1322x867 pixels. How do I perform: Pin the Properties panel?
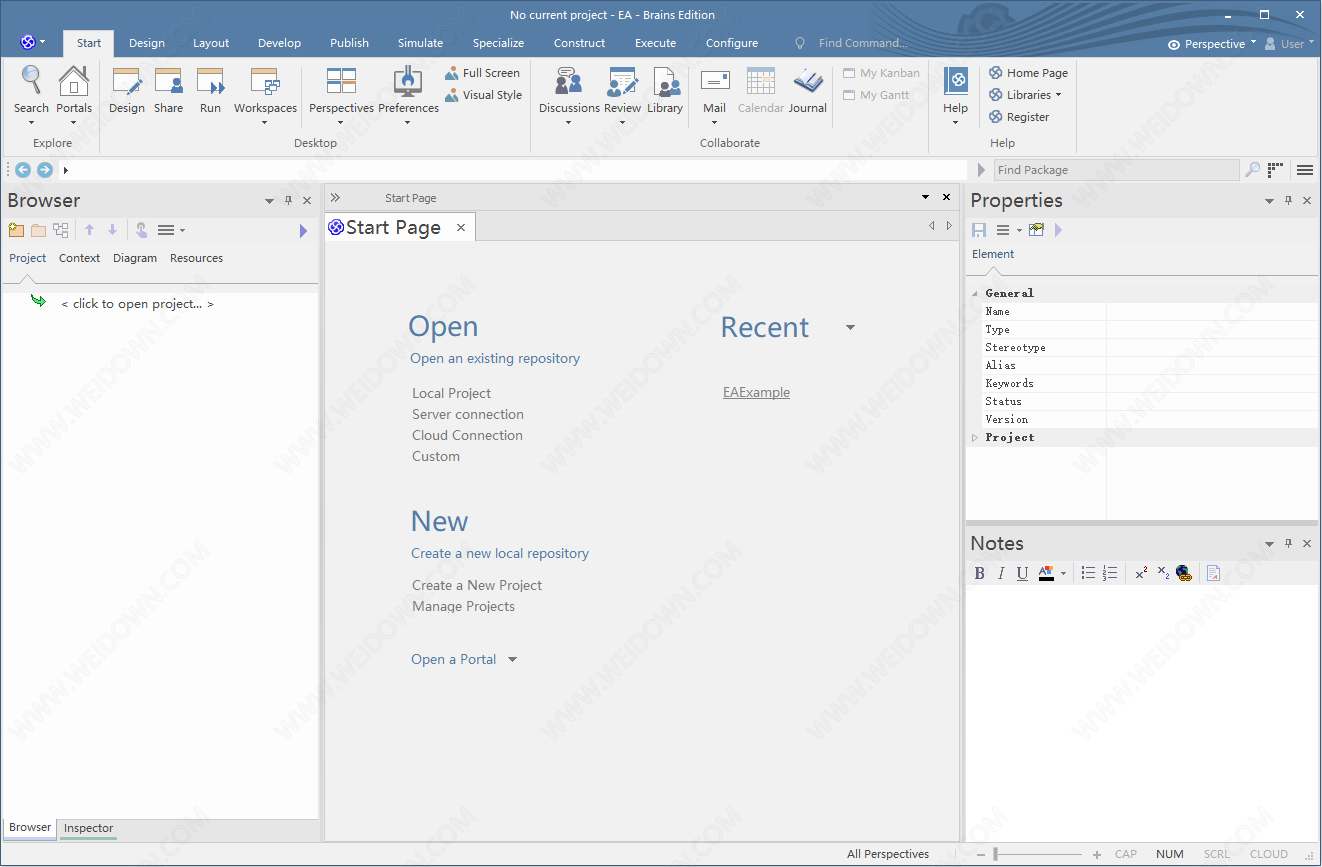(x=1288, y=201)
